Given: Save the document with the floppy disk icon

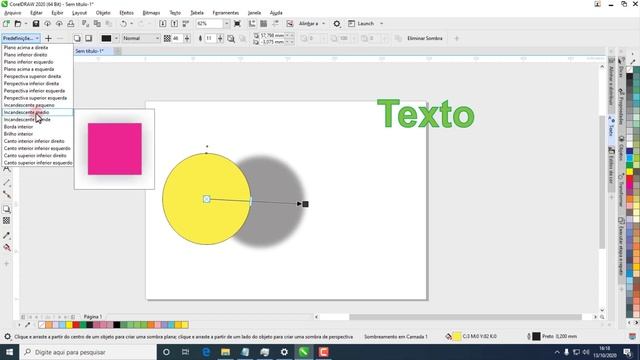Looking at the screenshot, I should click(x=36, y=24).
